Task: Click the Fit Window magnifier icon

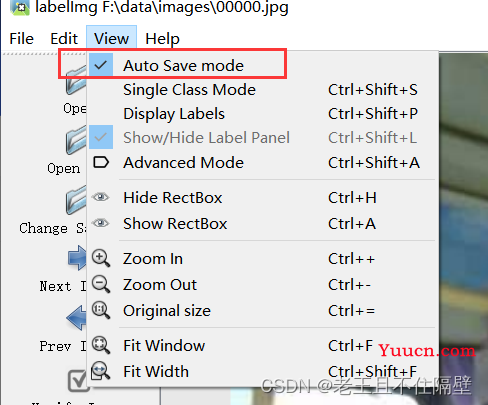Action: click(x=101, y=345)
